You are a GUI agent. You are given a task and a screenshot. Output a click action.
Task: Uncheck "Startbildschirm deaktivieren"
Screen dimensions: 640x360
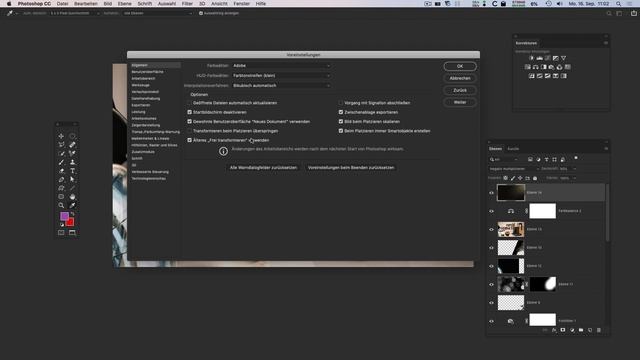point(189,112)
